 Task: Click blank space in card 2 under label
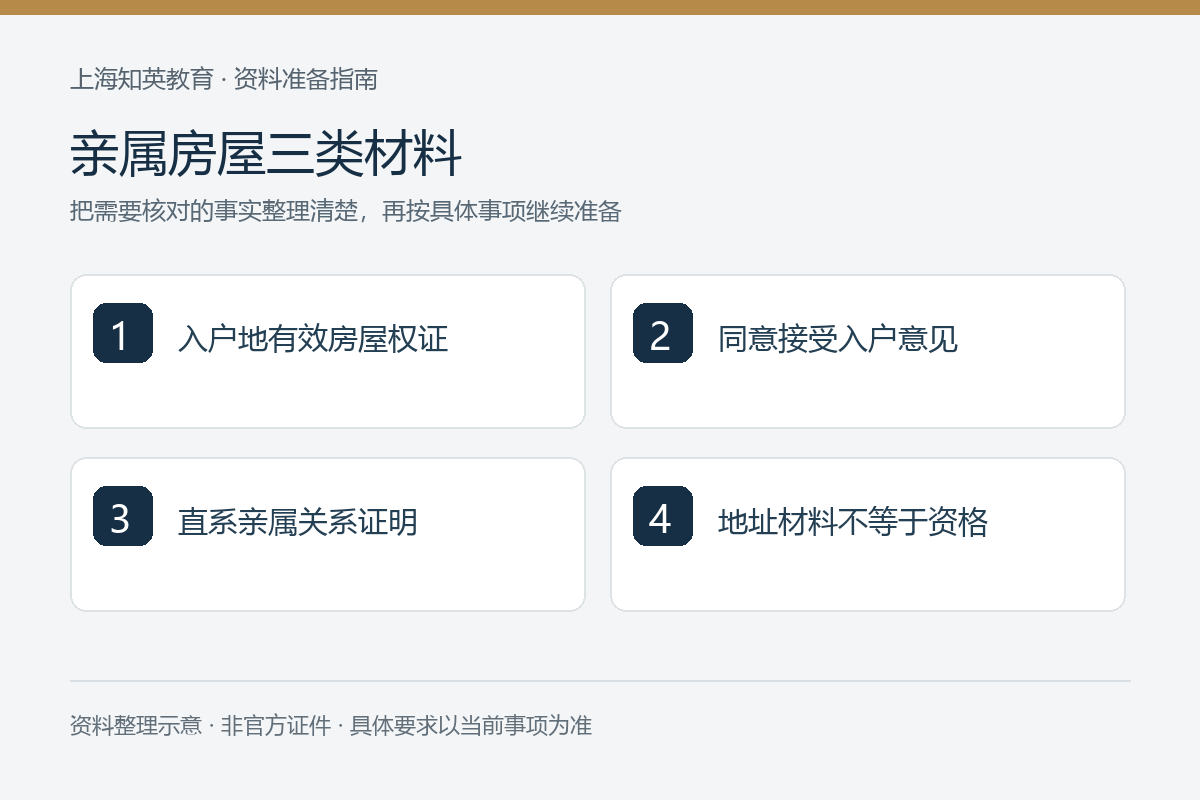coord(868,395)
